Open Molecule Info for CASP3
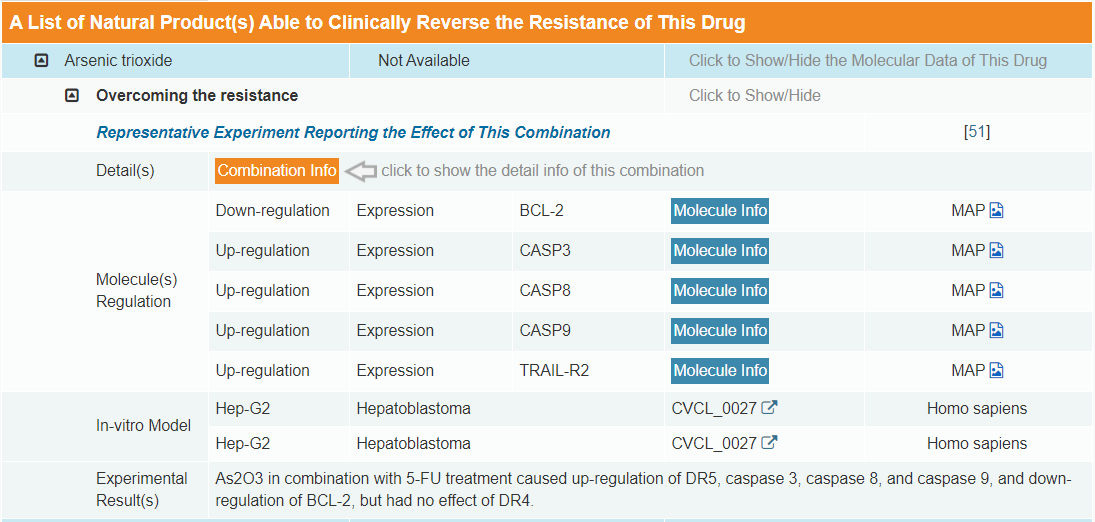 coord(720,251)
